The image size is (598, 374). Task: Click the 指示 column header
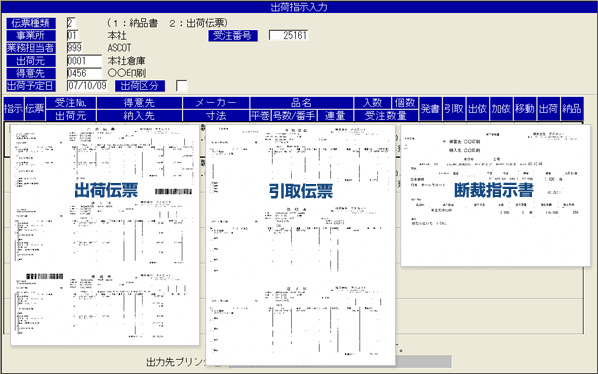(x=13, y=109)
